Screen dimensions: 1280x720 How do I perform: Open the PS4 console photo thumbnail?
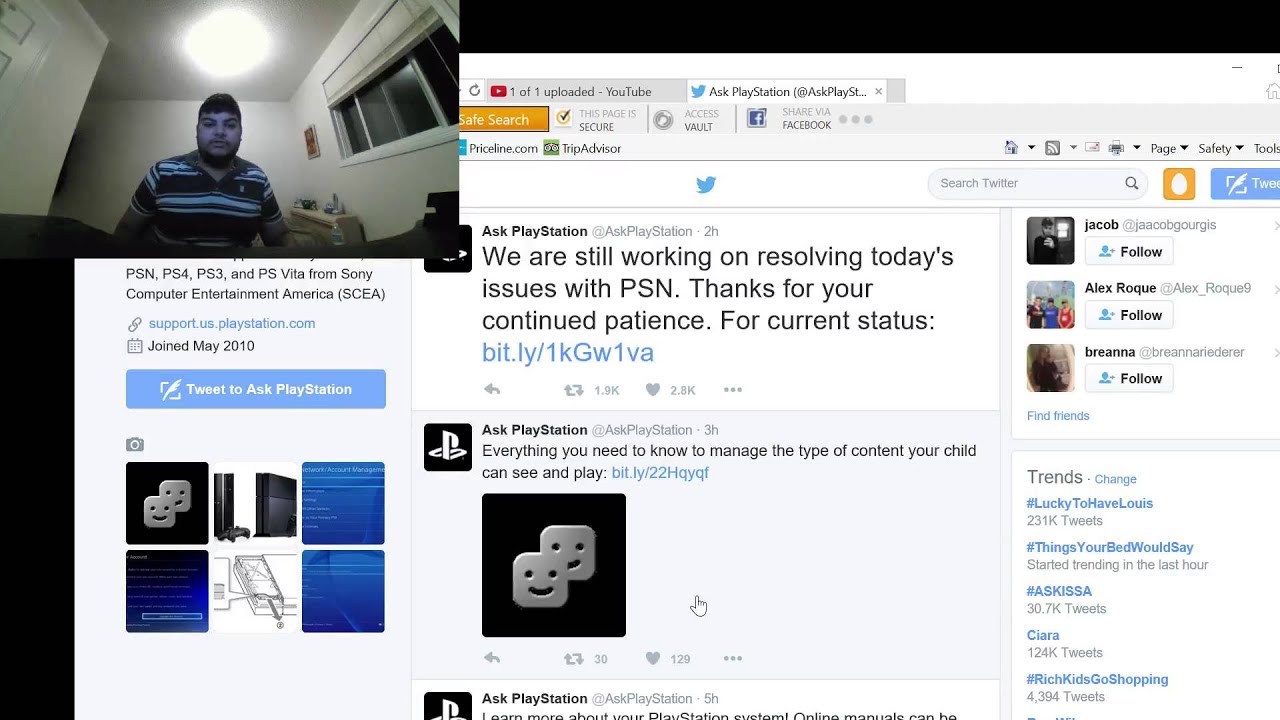click(x=255, y=503)
